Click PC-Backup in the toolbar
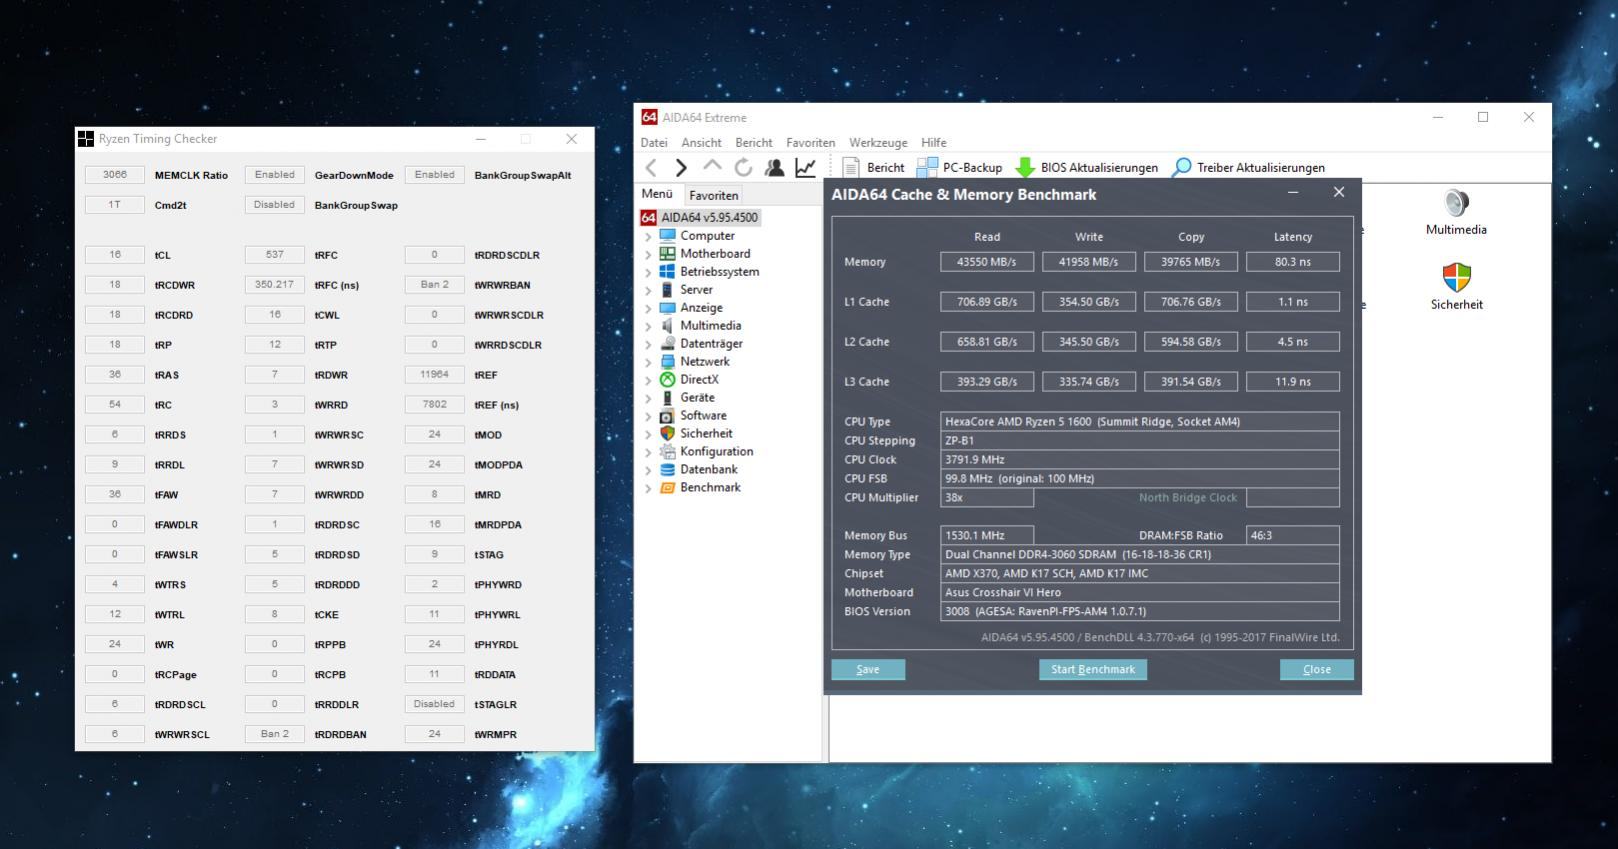Screen dimensions: 1618x849 click(959, 168)
